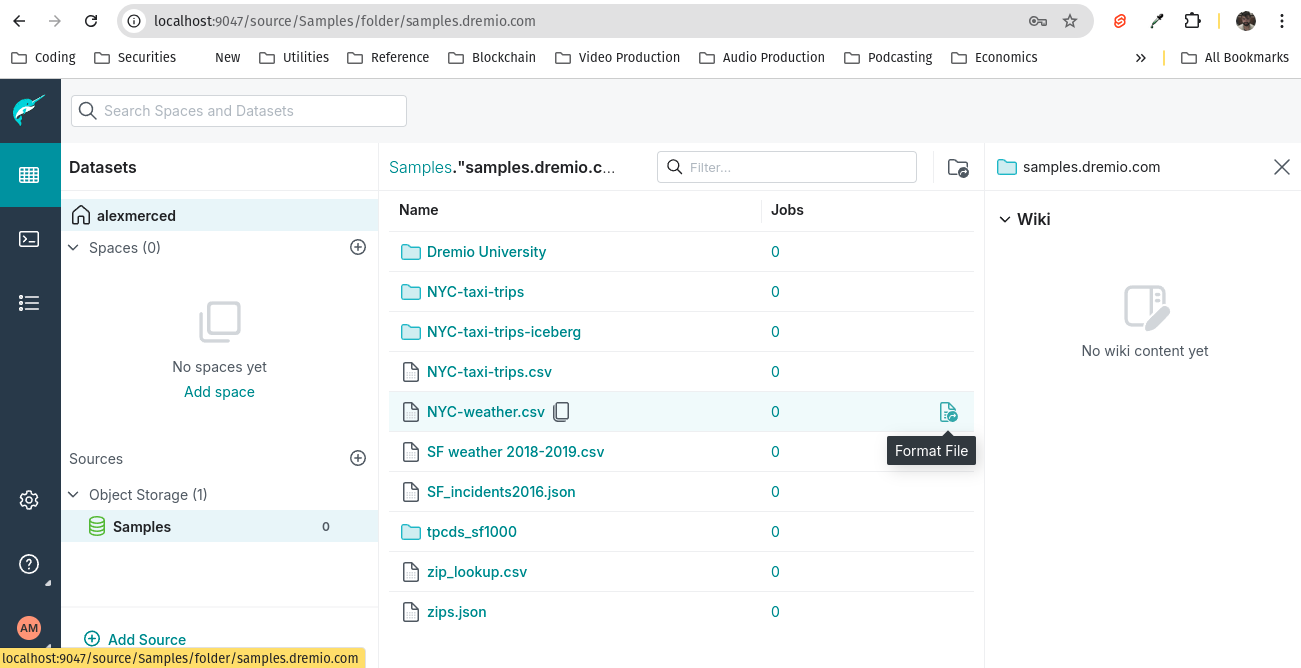The height and width of the screenshot is (668, 1301).
Task: Click the Add space link
Action: click(x=219, y=392)
